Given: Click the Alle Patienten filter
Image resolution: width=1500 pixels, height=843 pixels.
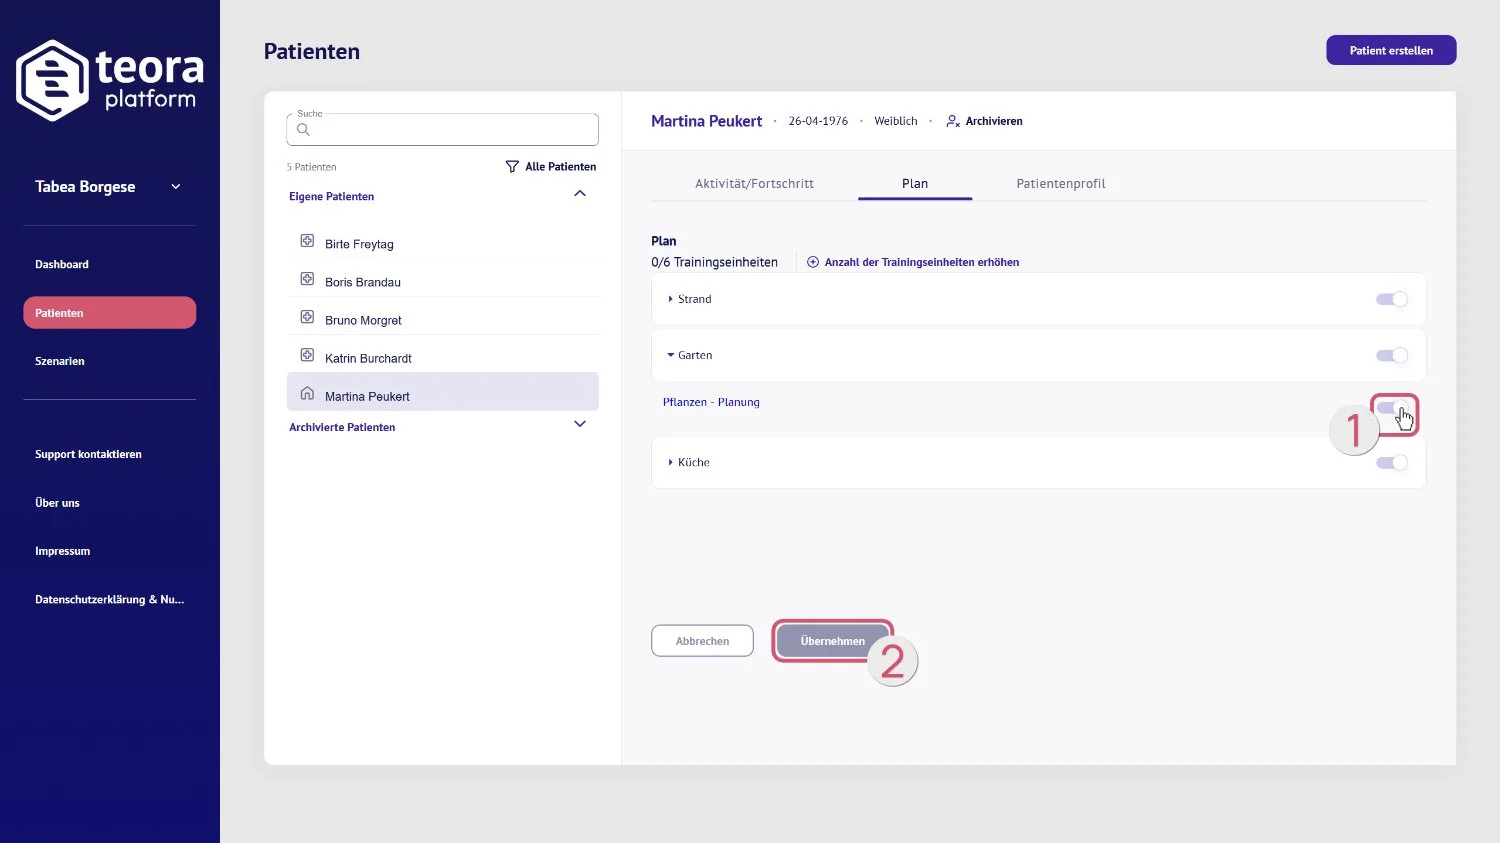Looking at the screenshot, I should click(560, 166).
